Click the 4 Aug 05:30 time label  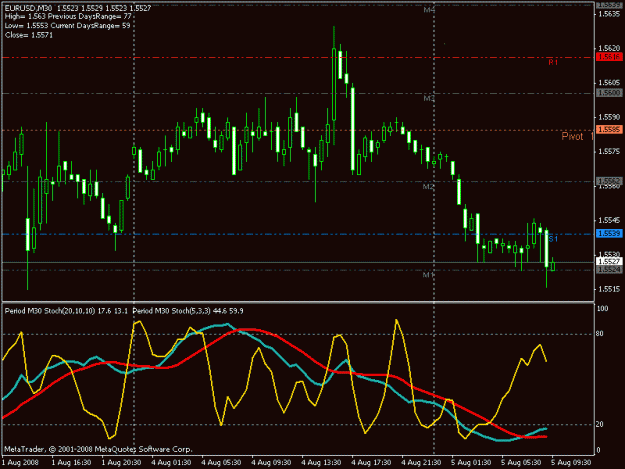221,462
